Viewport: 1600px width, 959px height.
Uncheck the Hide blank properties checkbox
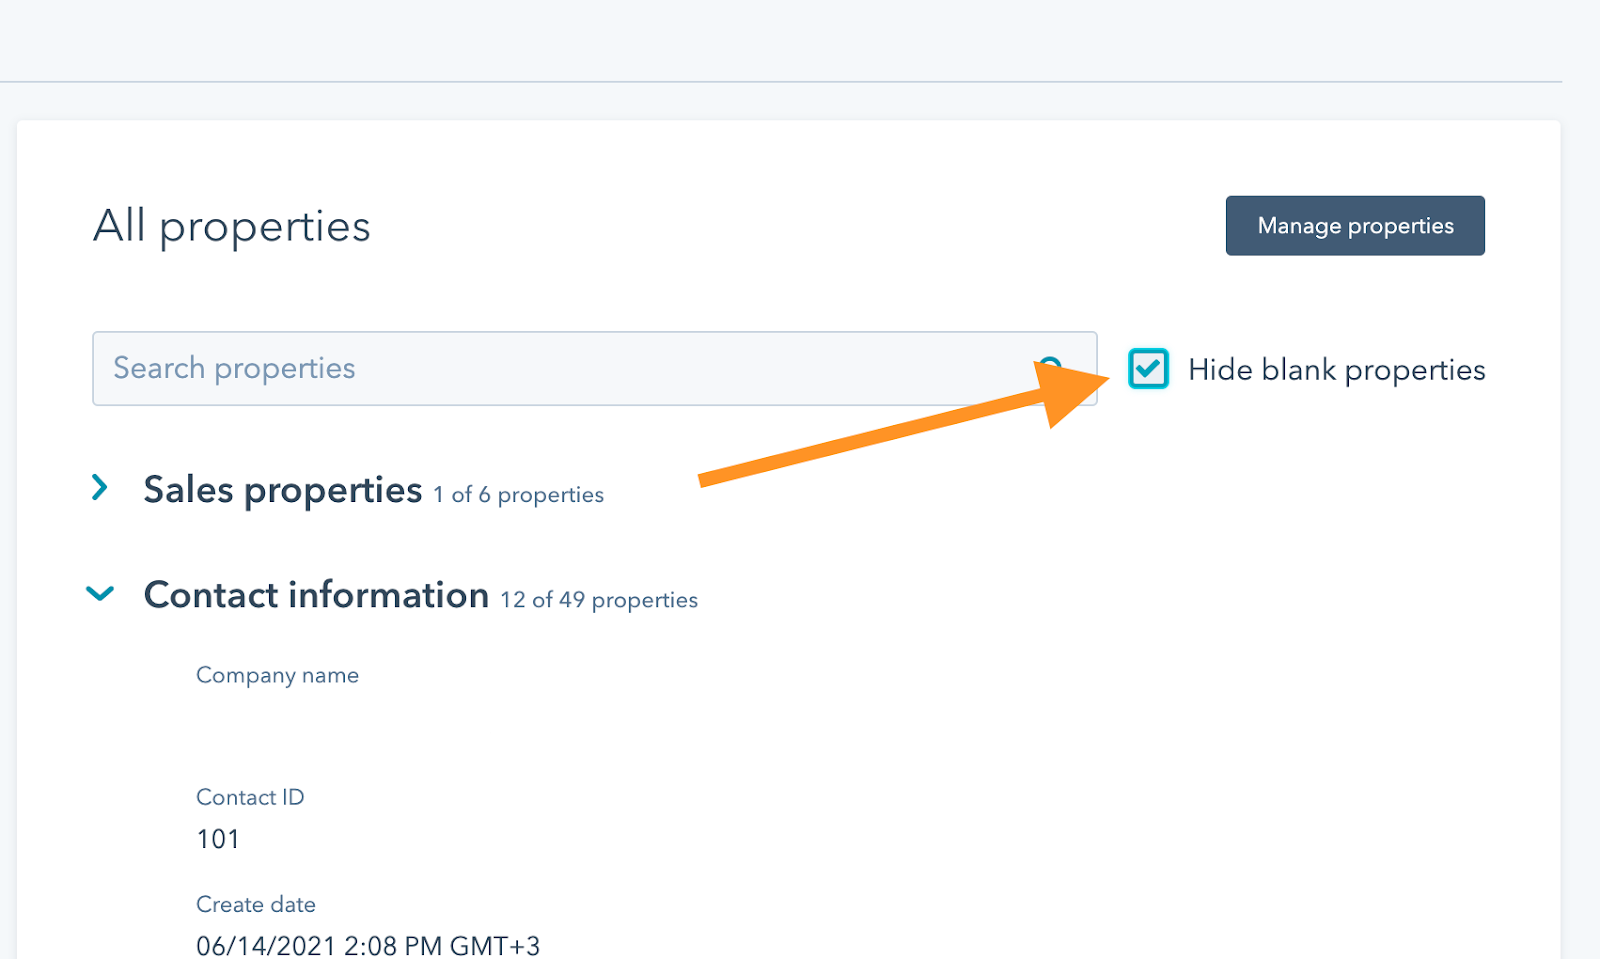1148,369
